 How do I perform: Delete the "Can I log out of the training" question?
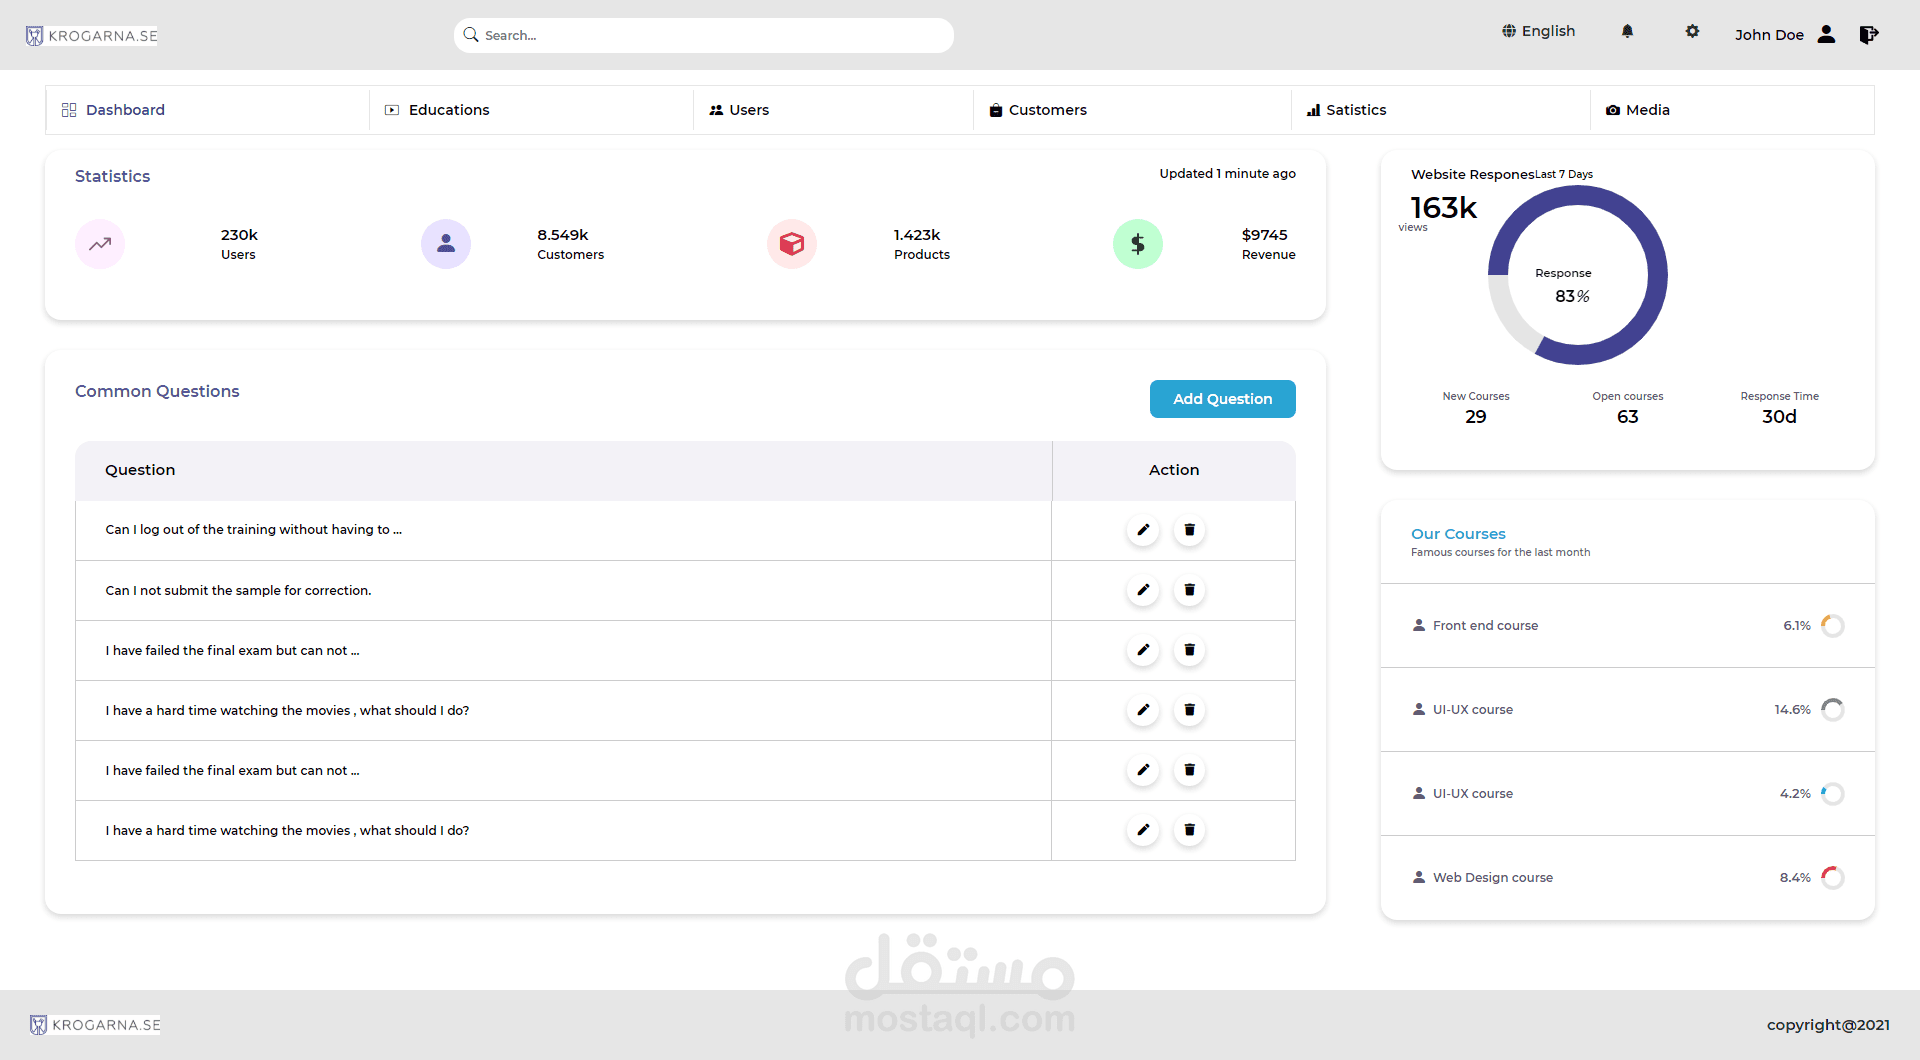click(1190, 530)
